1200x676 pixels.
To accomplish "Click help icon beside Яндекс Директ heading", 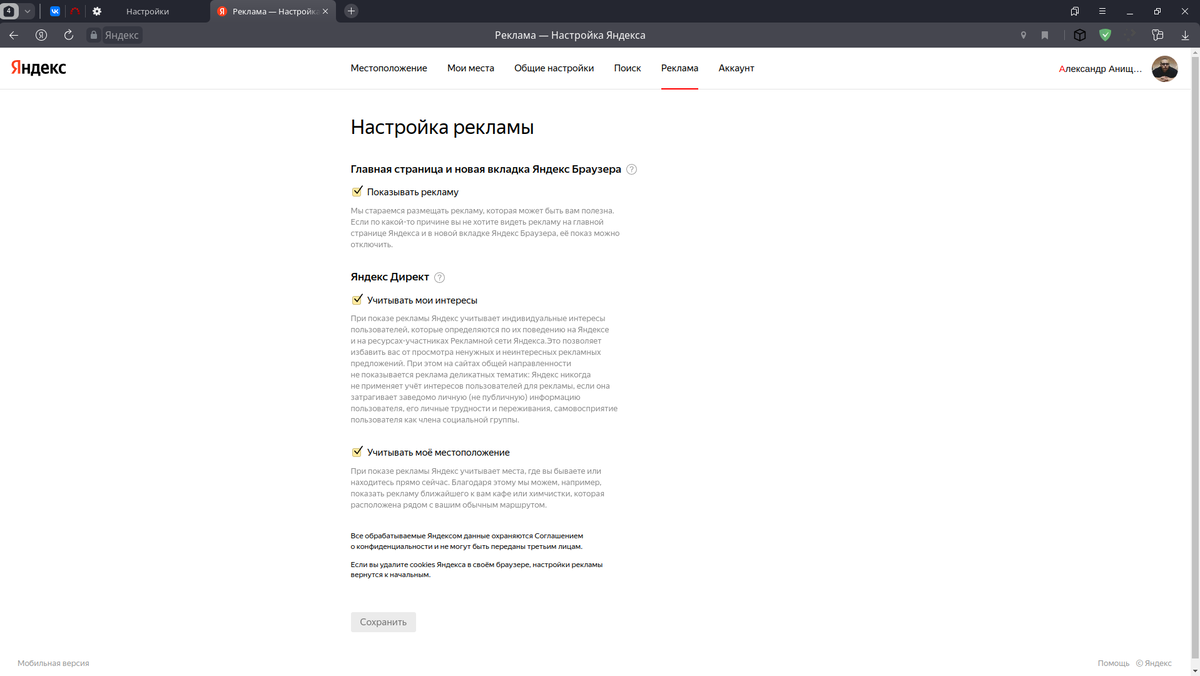I will (x=439, y=277).
